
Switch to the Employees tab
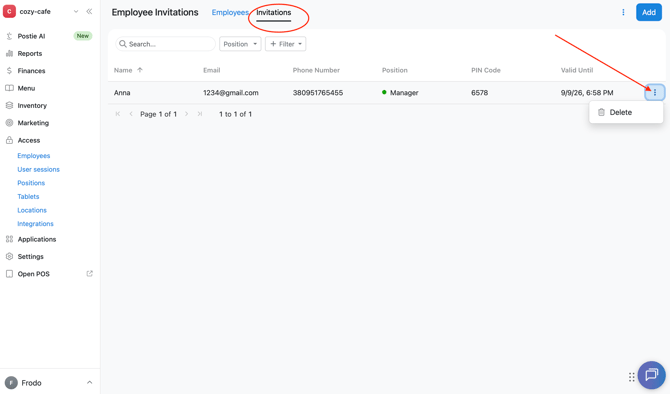[x=230, y=12]
